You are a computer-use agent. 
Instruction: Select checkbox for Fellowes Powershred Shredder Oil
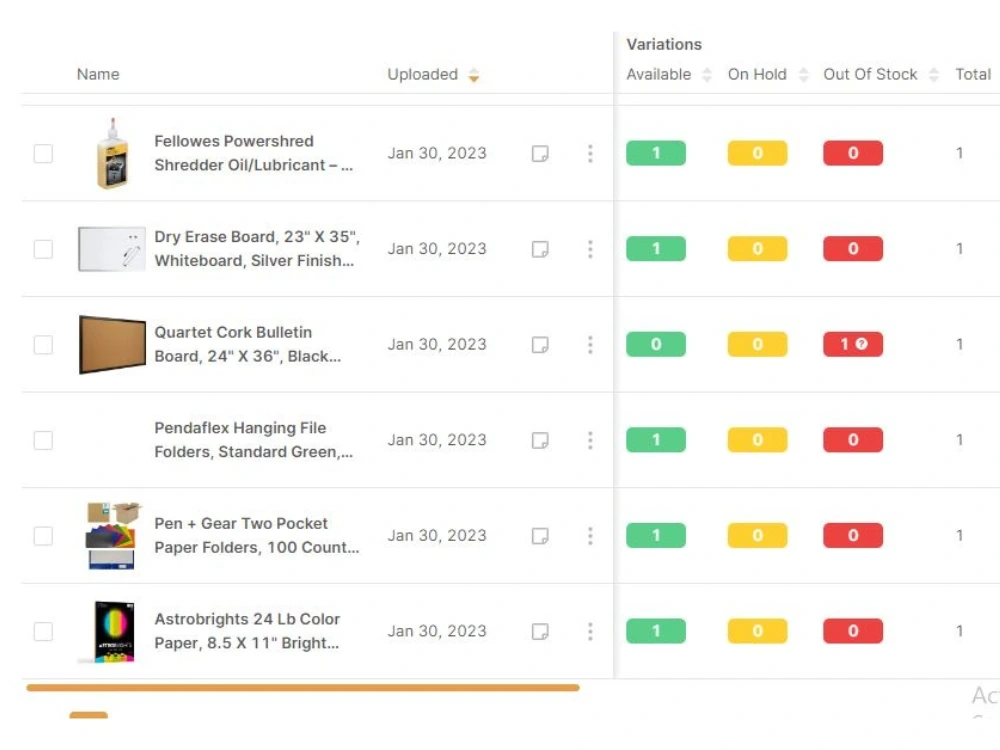(x=43, y=154)
